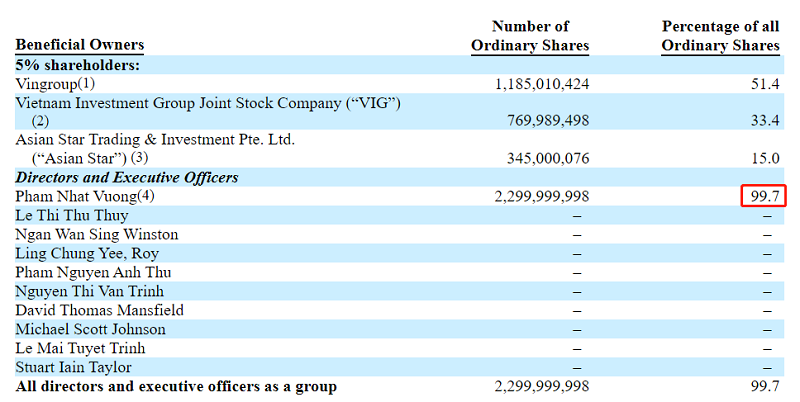This screenshot has width=800, height=402.
Task: Select Directors and Executive Officers heading
Action: coord(127,178)
